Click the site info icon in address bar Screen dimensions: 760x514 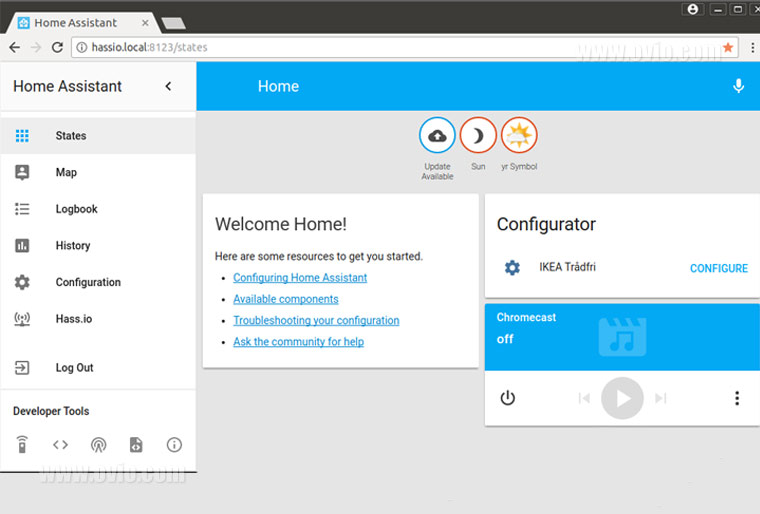click(82, 48)
